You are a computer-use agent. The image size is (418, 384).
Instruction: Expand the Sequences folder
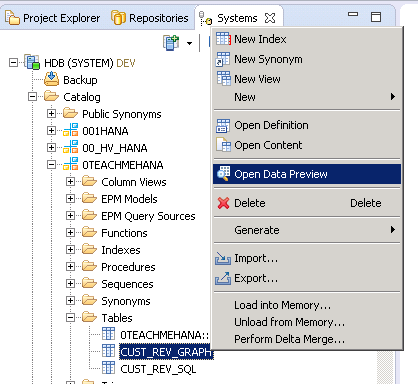click(70, 284)
